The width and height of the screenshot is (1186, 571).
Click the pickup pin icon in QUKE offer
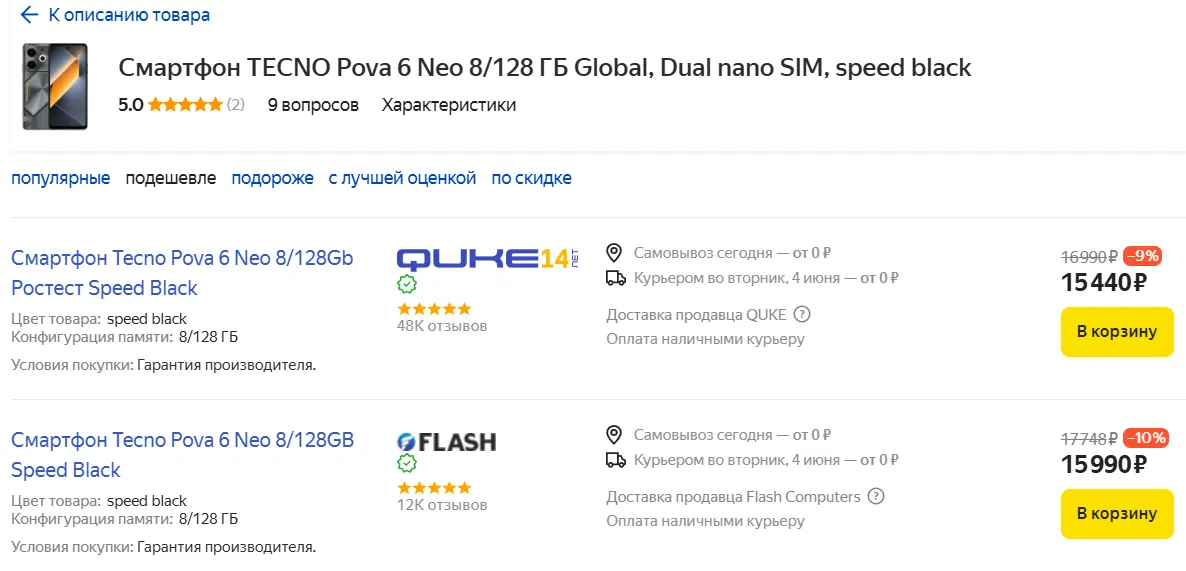coord(615,252)
